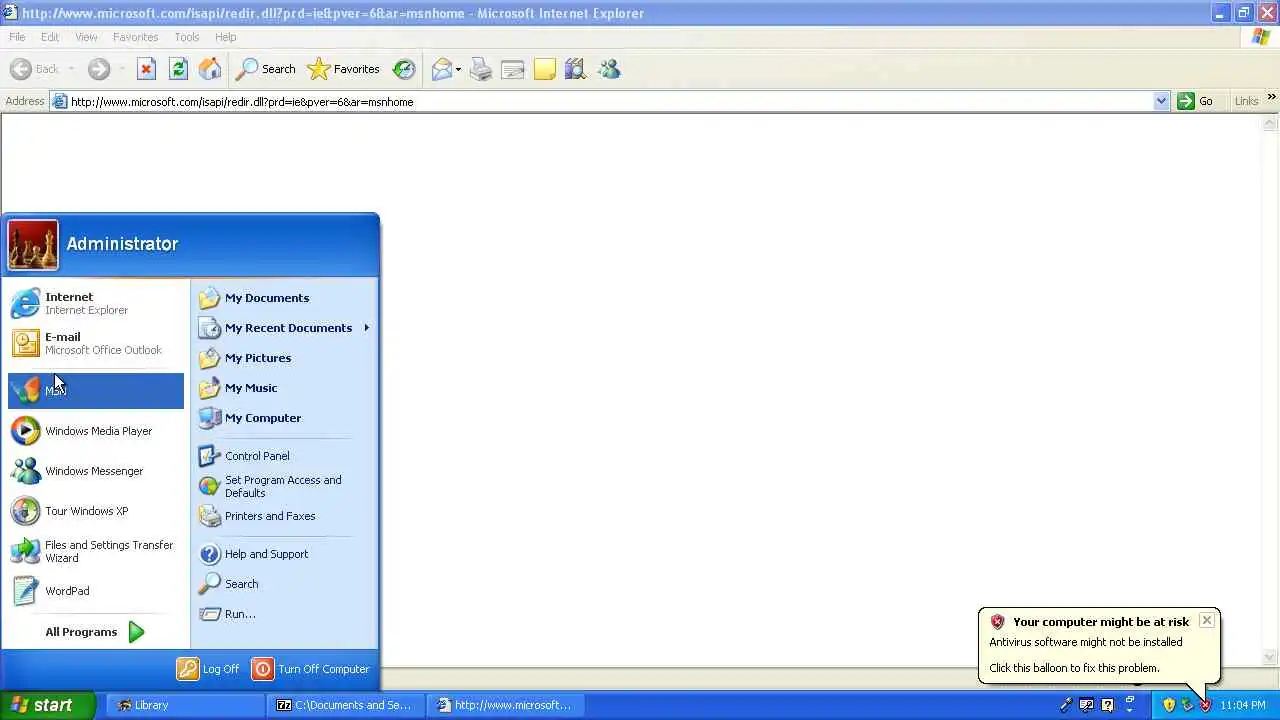This screenshot has height=720, width=1280.
Task: Click the Messenger toolbar icon
Action: (x=609, y=69)
